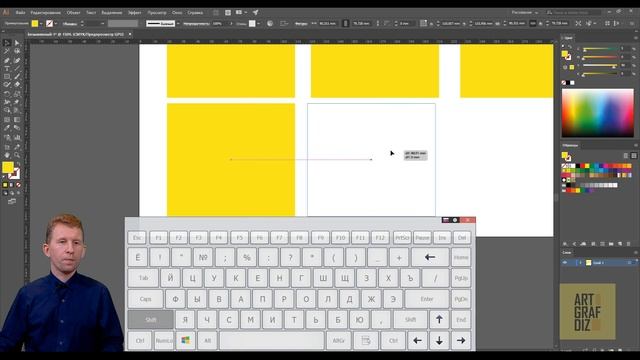Viewport: 640px width, 360px height.
Task: Open the Файл menu
Action: pyautogui.click(x=20, y=13)
